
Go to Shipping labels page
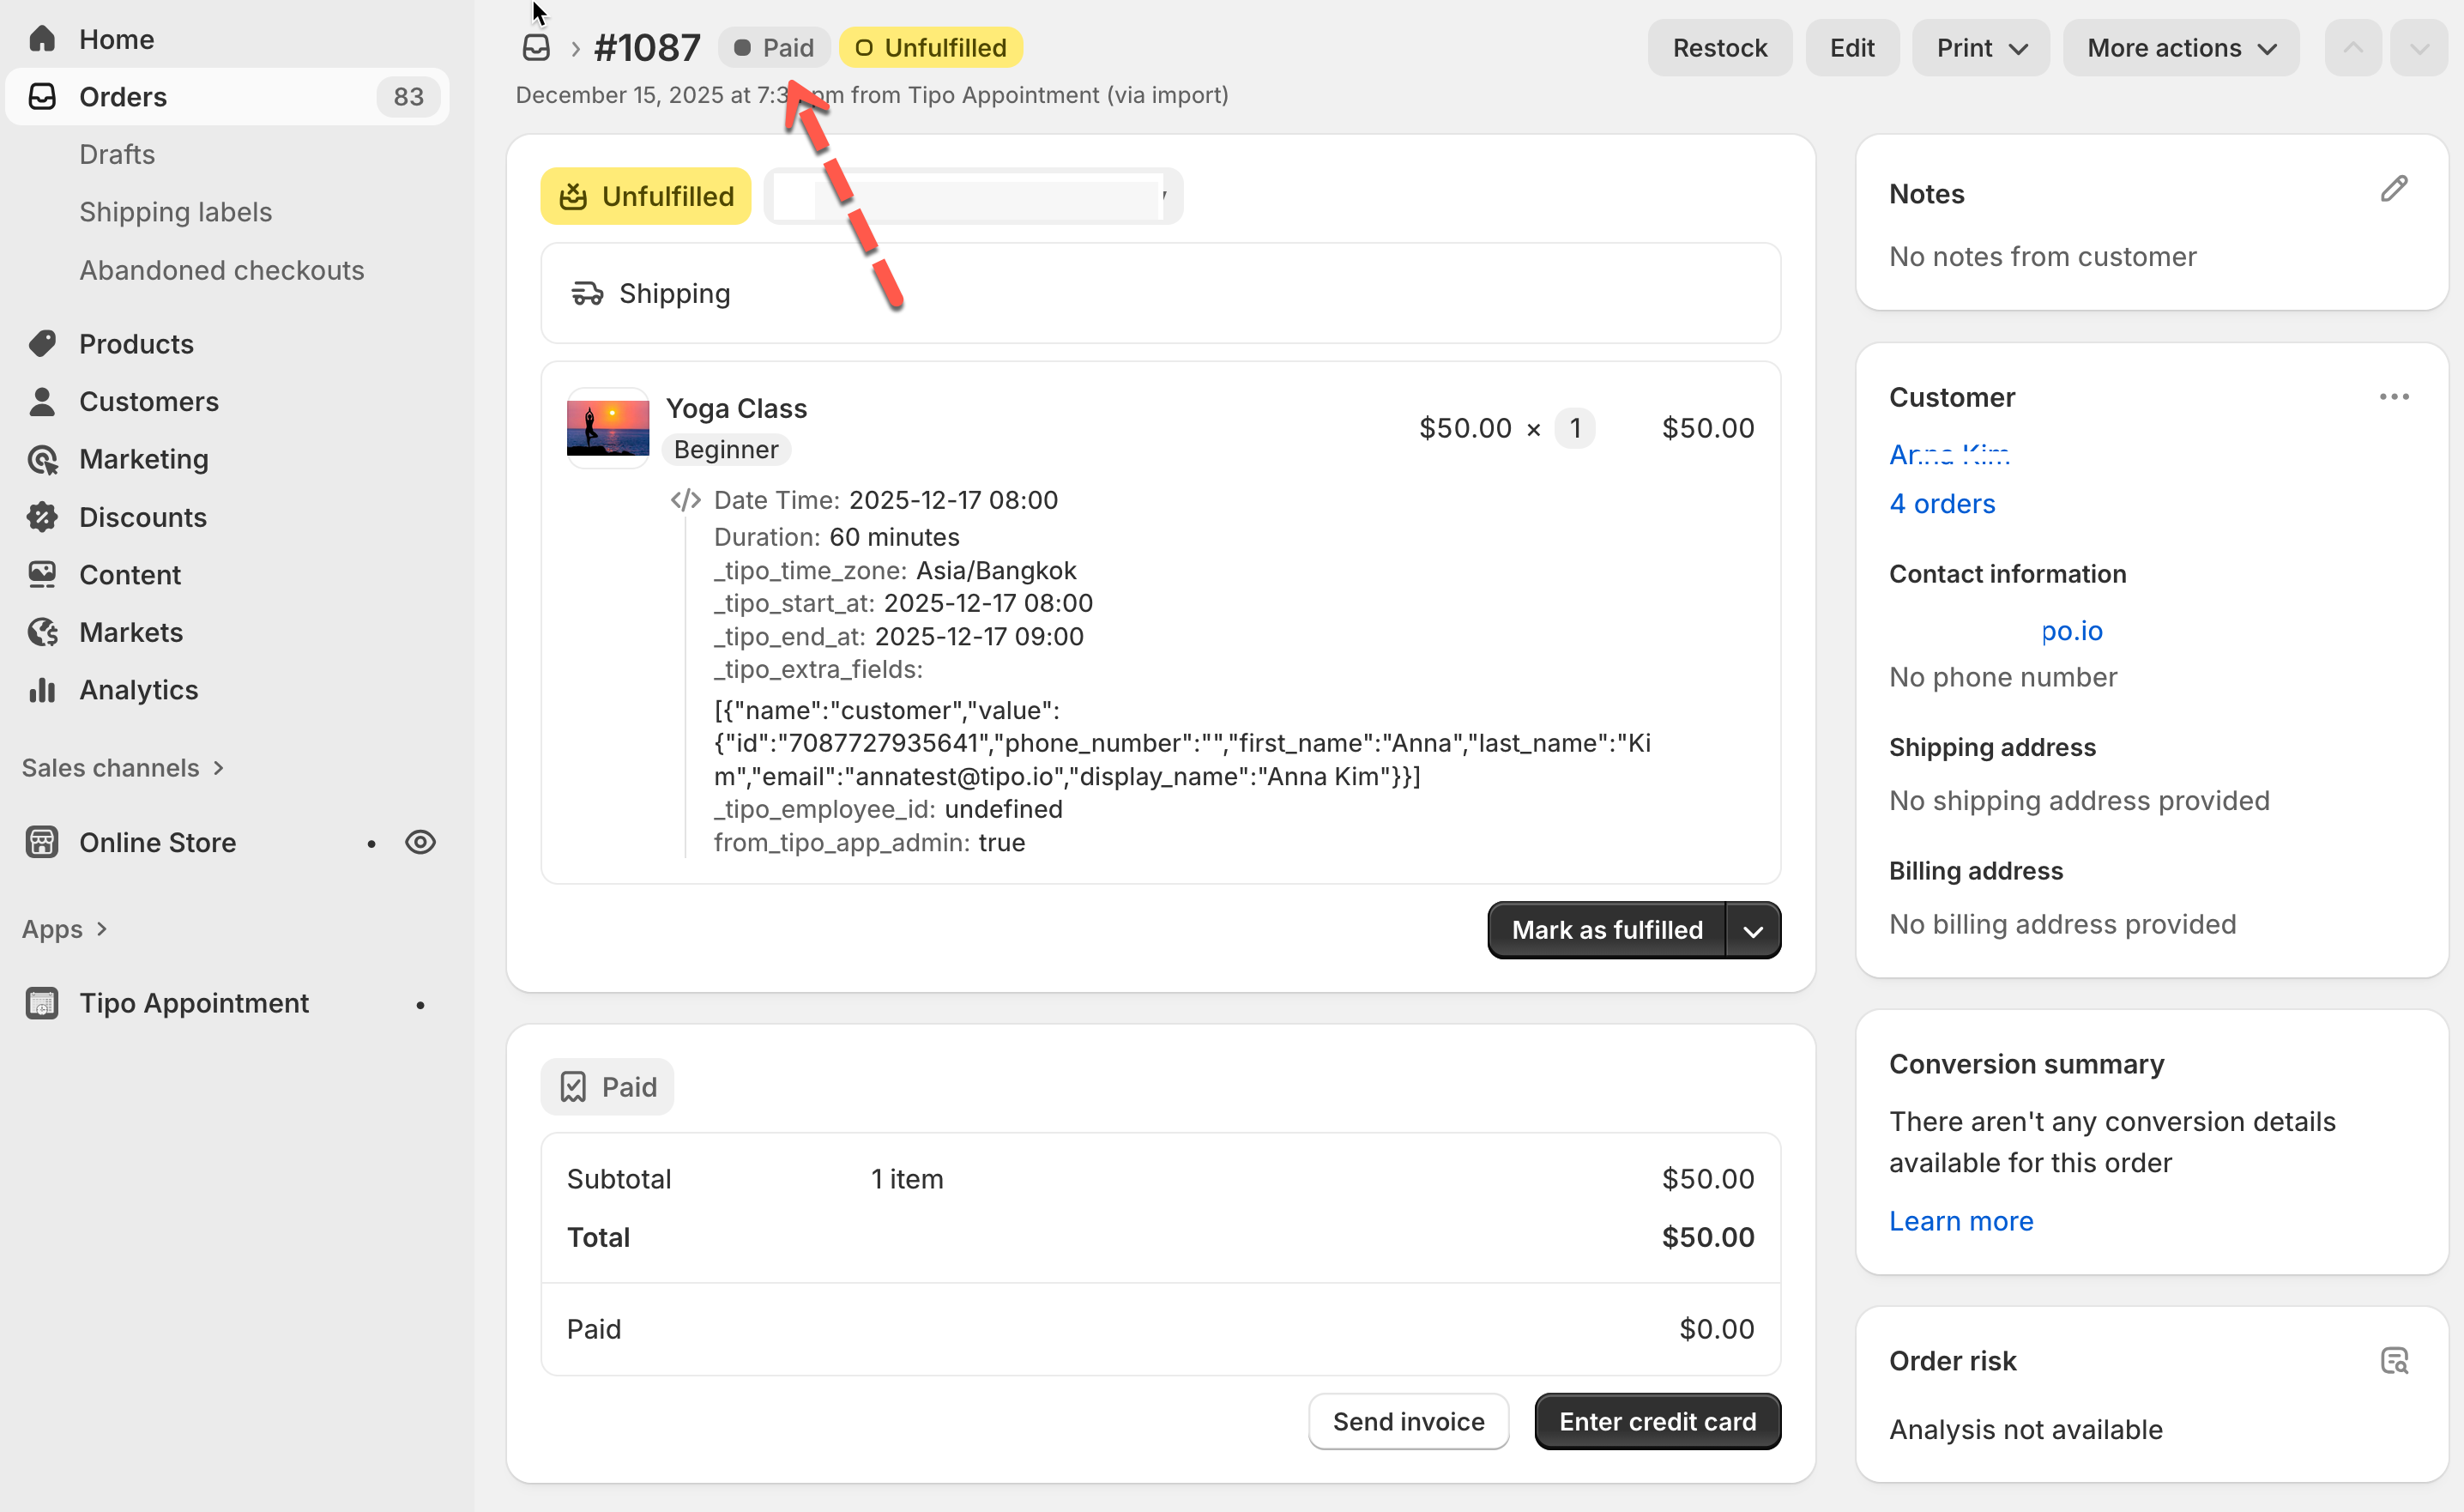175,212
